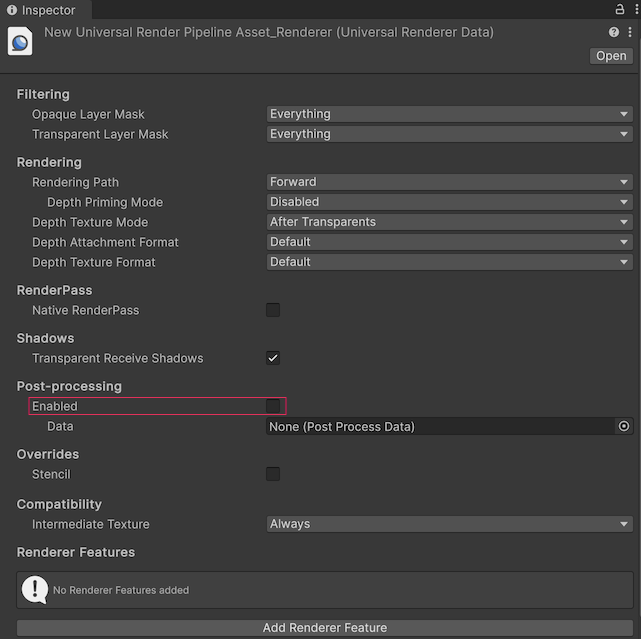
Task: Click the Post Process Data field
Action: tap(440, 426)
